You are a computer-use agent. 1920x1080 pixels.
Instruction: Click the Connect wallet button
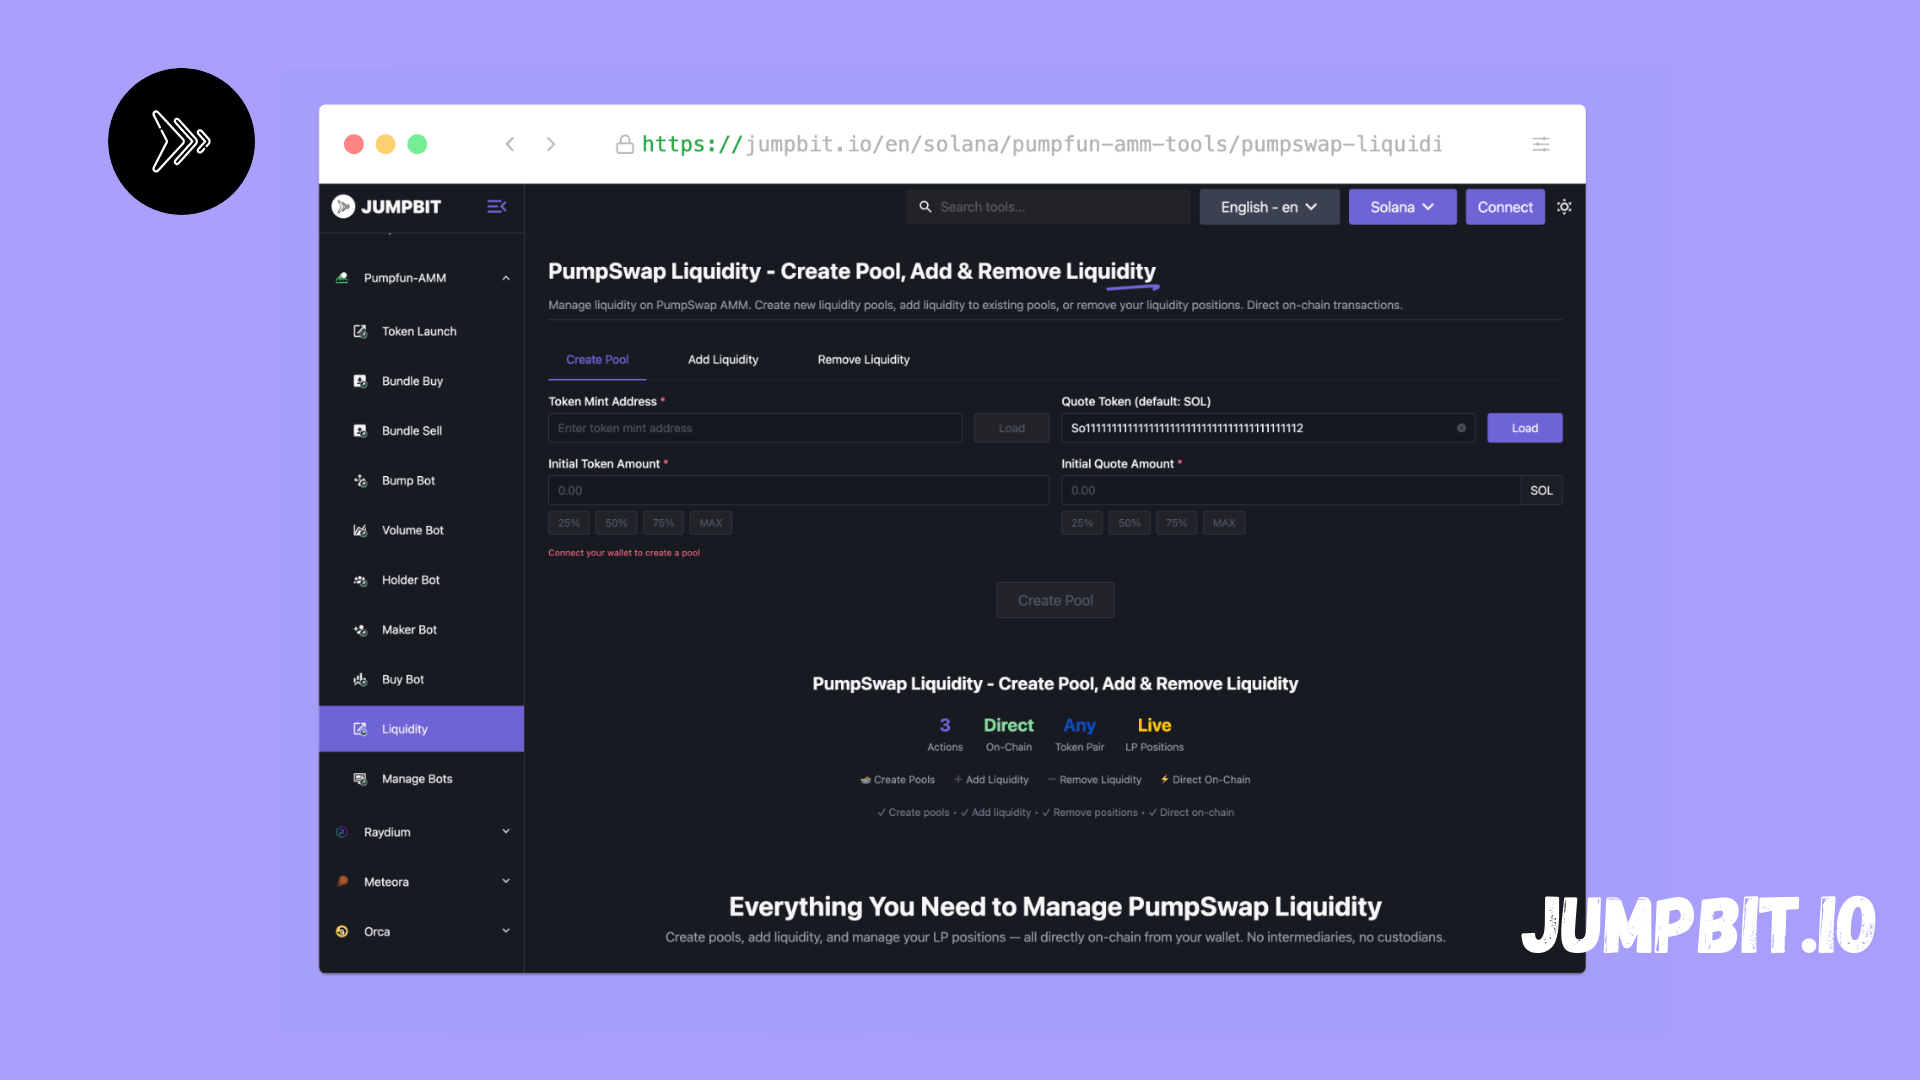coord(1505,207)
